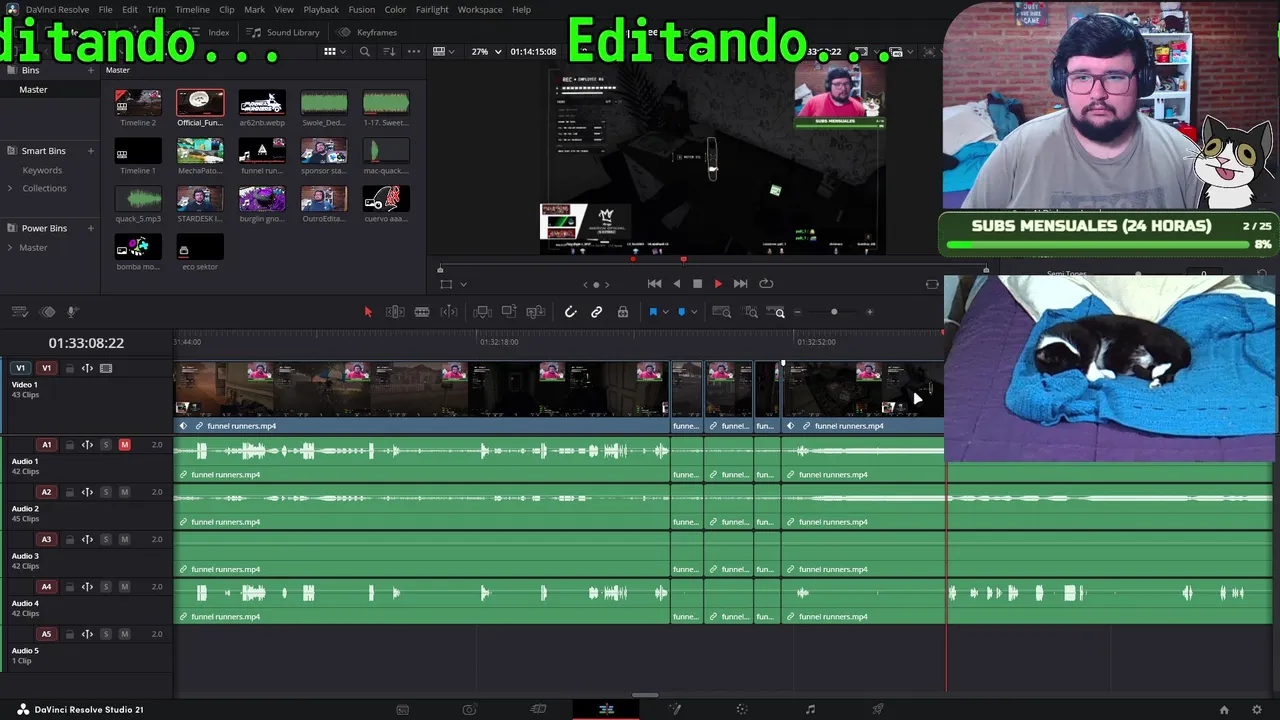Open media pool thumbnail view dropdown
1280x720 pixels.
(x=335, y=51)
